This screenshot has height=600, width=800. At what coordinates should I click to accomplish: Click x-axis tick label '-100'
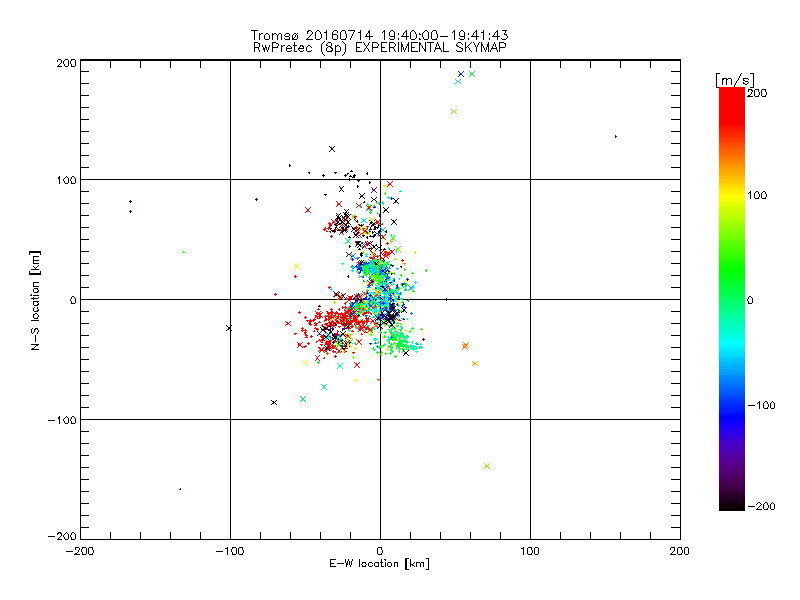(230, 551)
